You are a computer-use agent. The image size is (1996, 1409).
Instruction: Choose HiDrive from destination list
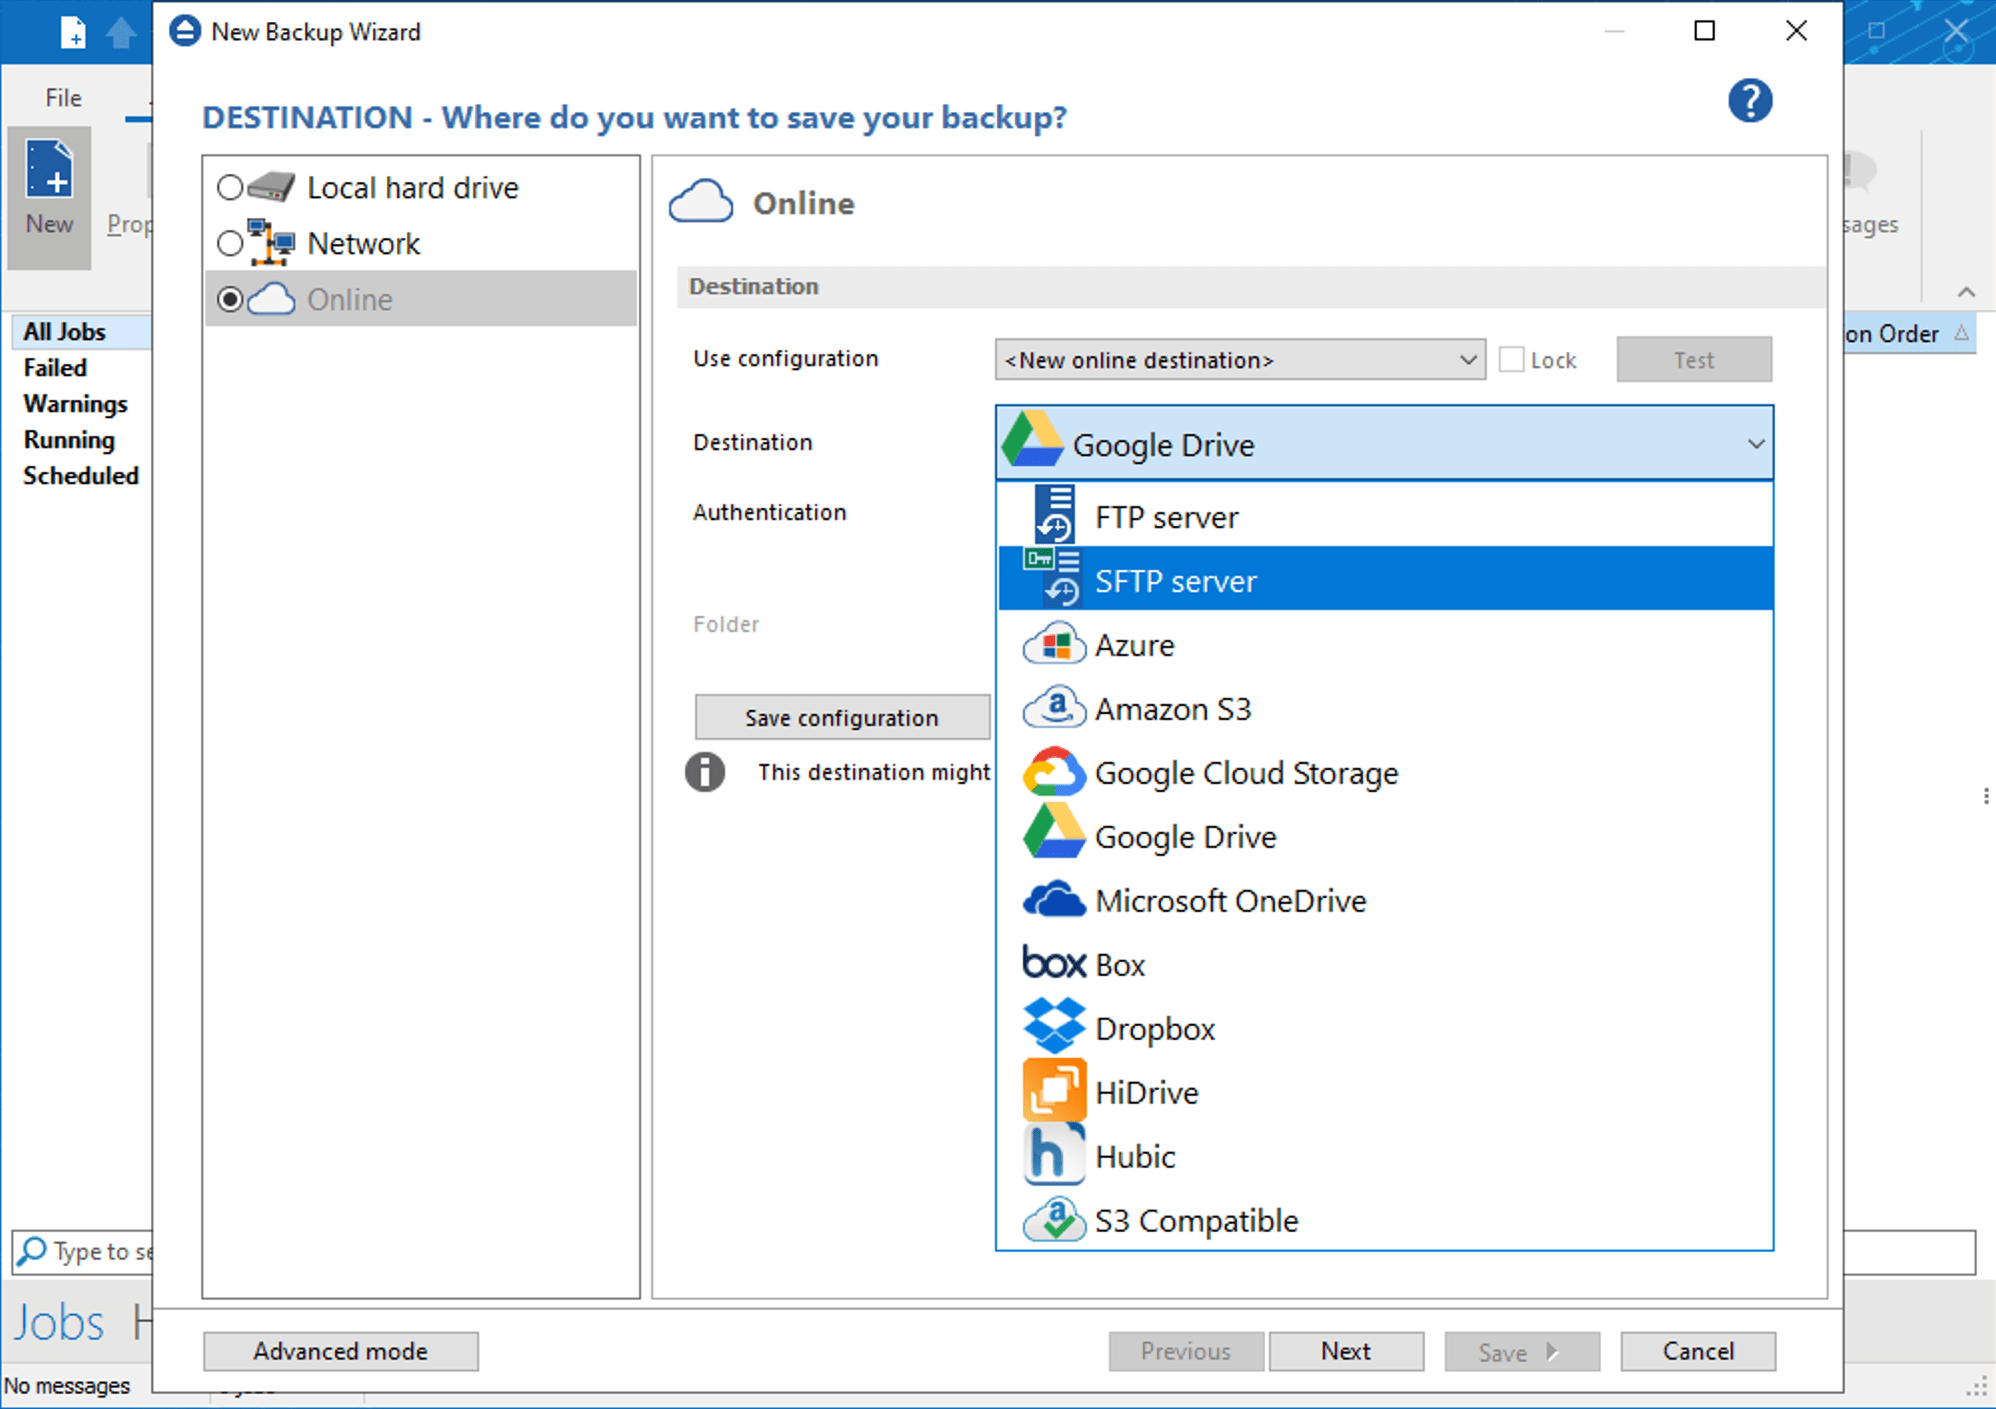(x=1385, y=1092)
